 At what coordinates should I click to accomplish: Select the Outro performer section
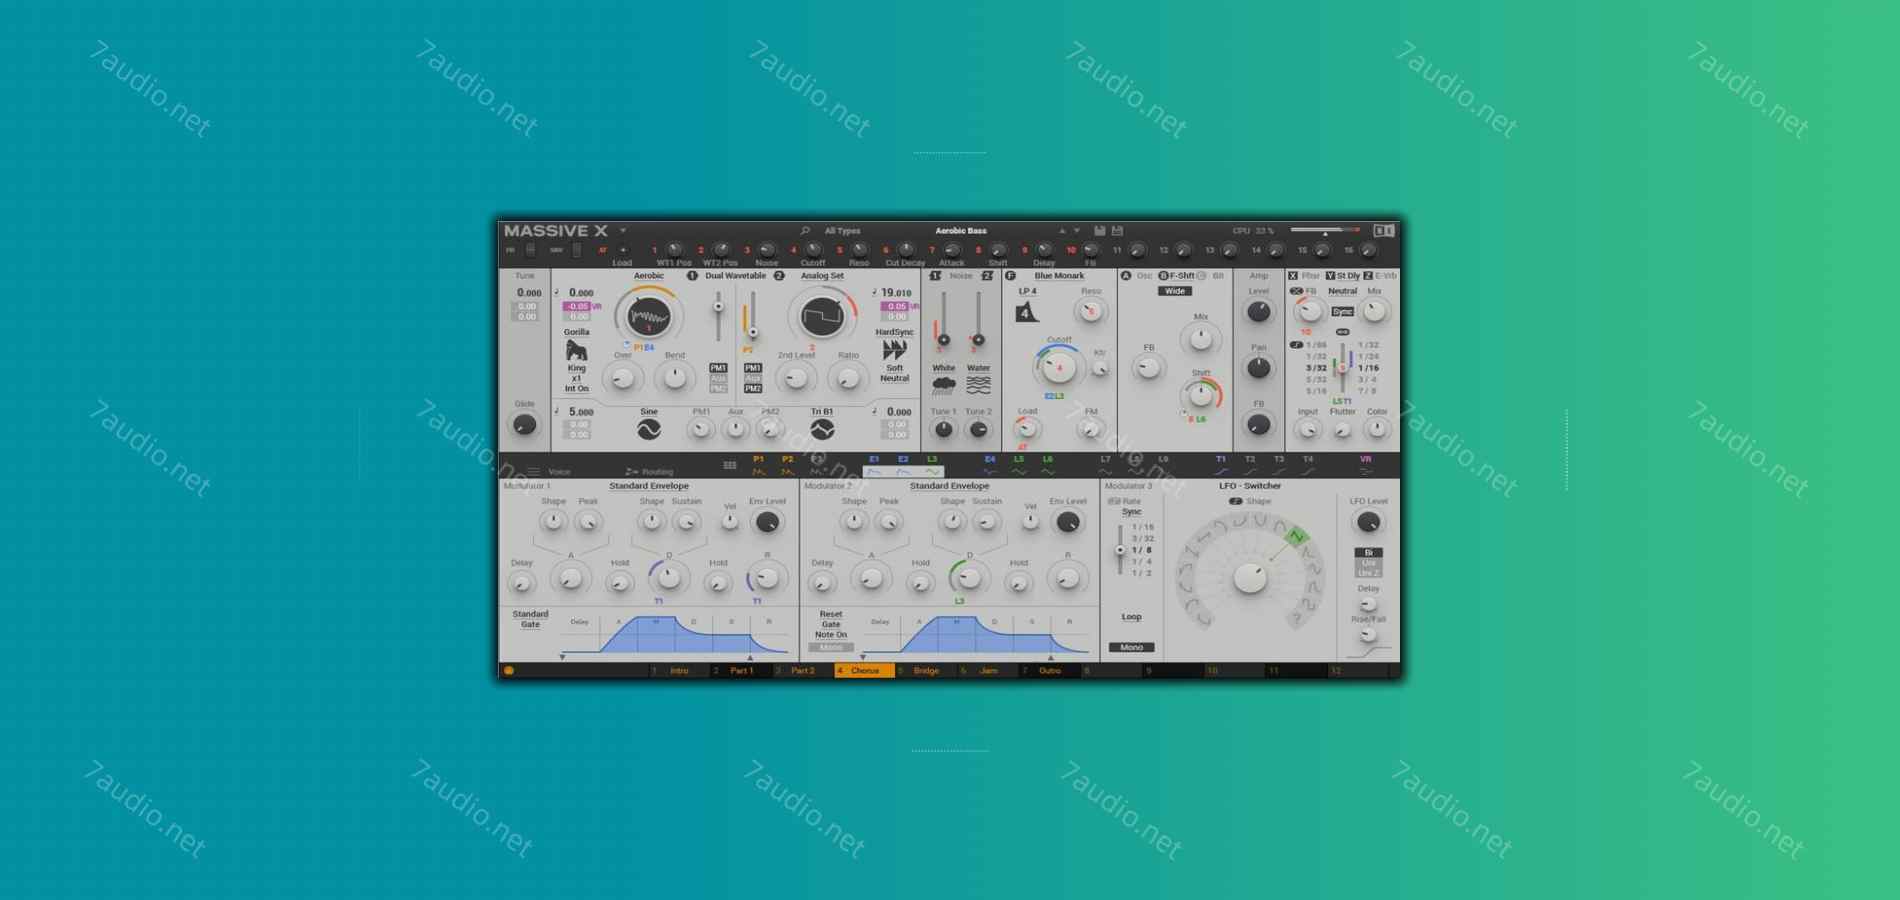[x=1049, y=671]
